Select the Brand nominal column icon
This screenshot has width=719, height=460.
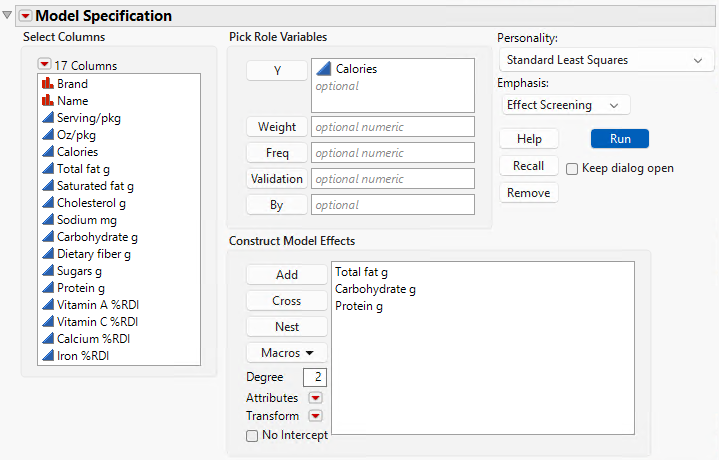coord(47,84)
